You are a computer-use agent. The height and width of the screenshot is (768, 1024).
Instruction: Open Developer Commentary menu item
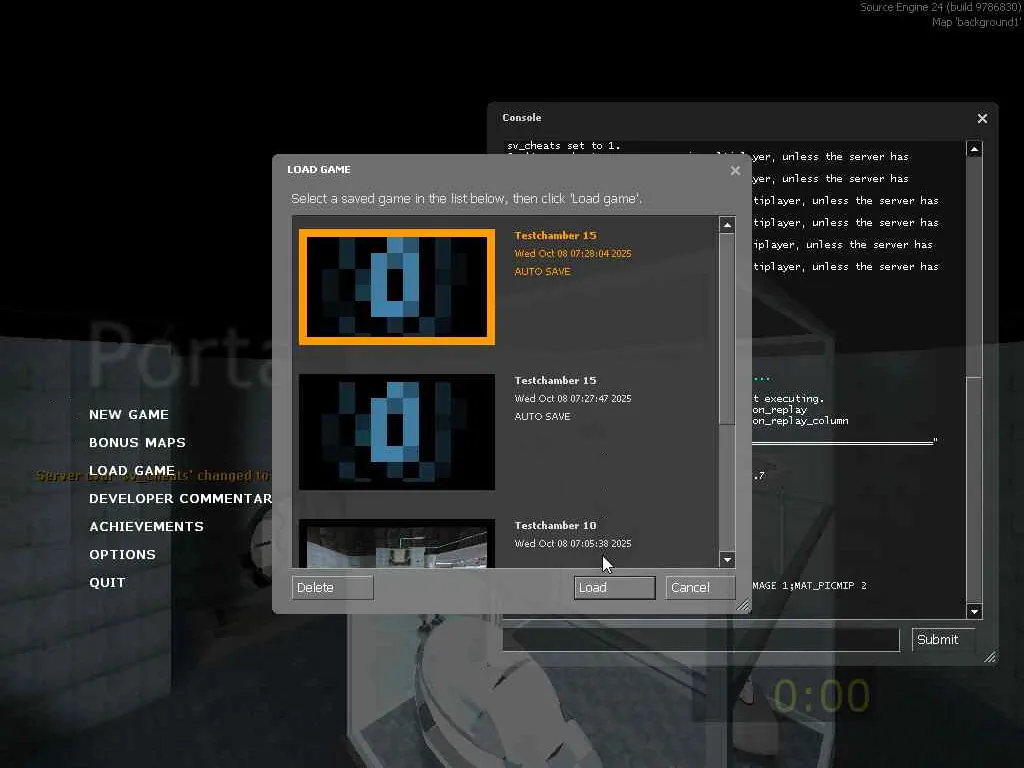(180, 499)
